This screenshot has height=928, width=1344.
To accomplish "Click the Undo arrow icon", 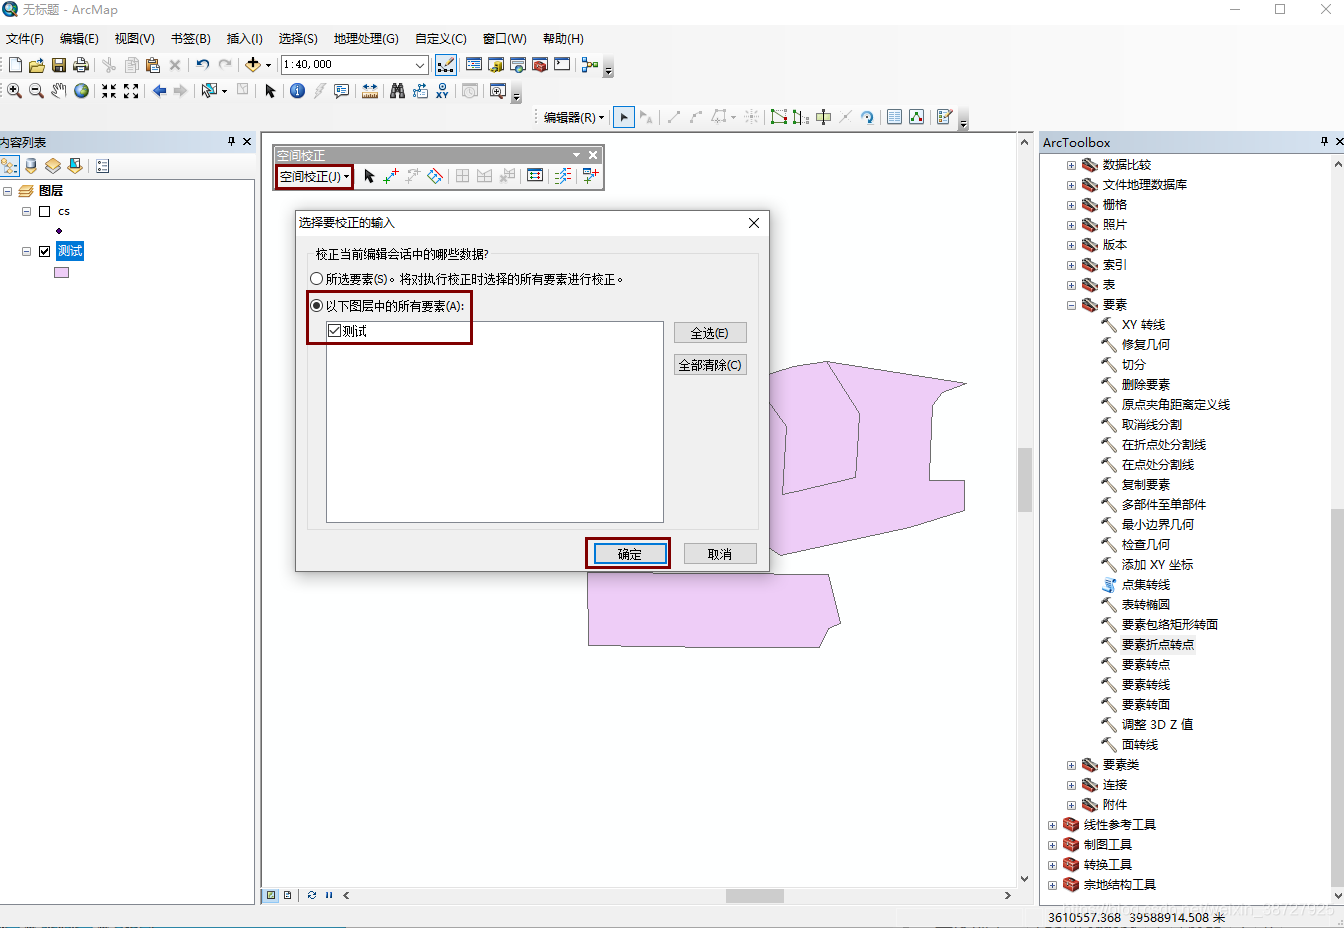I will pos(203,65).
